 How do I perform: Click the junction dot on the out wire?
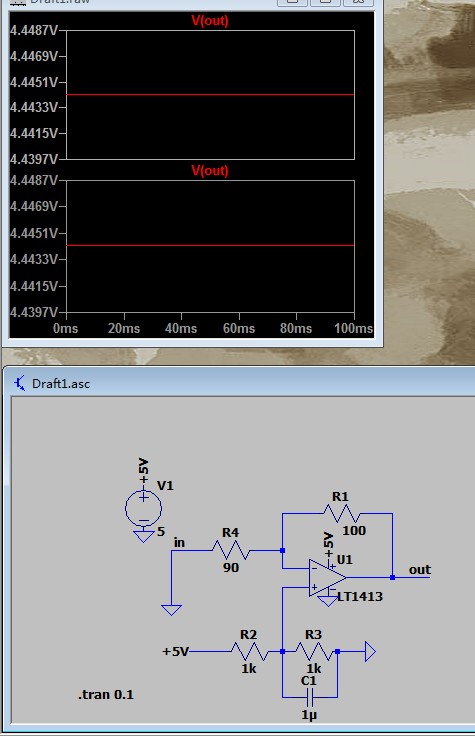pos(392,577)
